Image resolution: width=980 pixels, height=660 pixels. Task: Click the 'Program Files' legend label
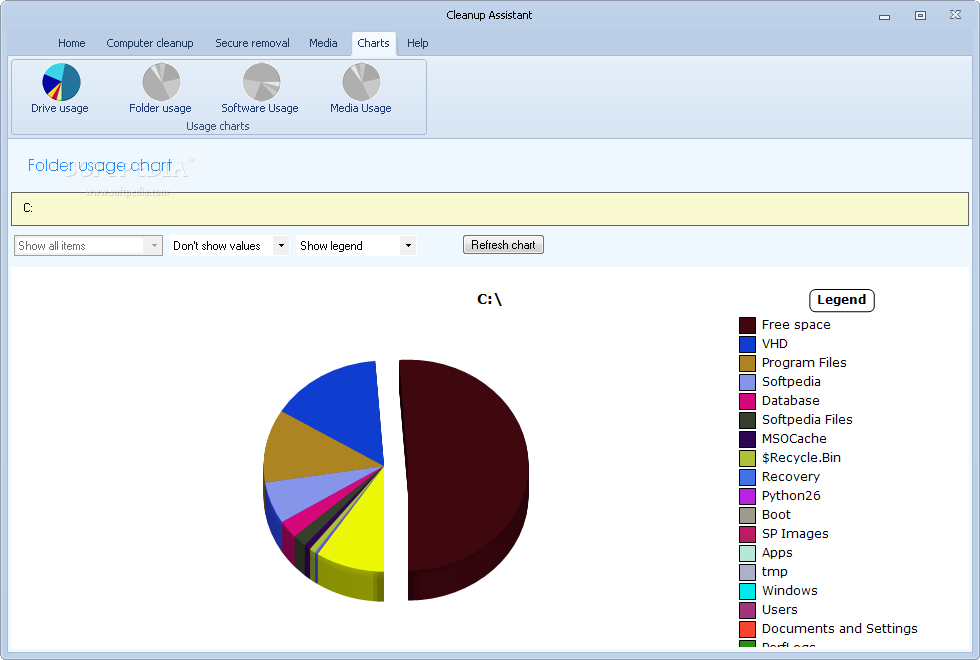[804, 363]
